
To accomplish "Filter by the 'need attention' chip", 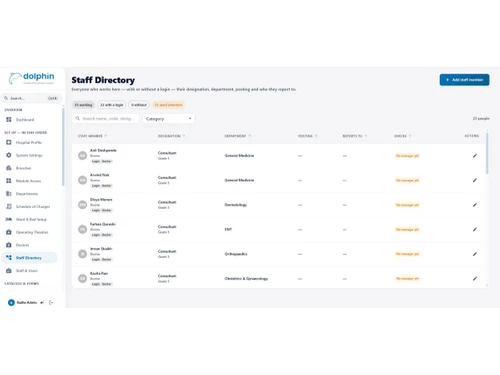I will 168,105.
